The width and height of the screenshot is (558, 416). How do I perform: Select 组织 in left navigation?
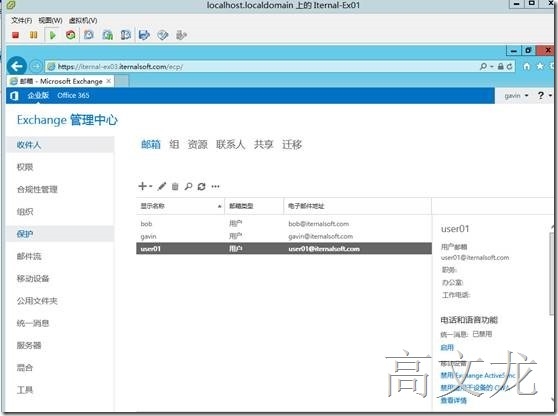point(25,212)
